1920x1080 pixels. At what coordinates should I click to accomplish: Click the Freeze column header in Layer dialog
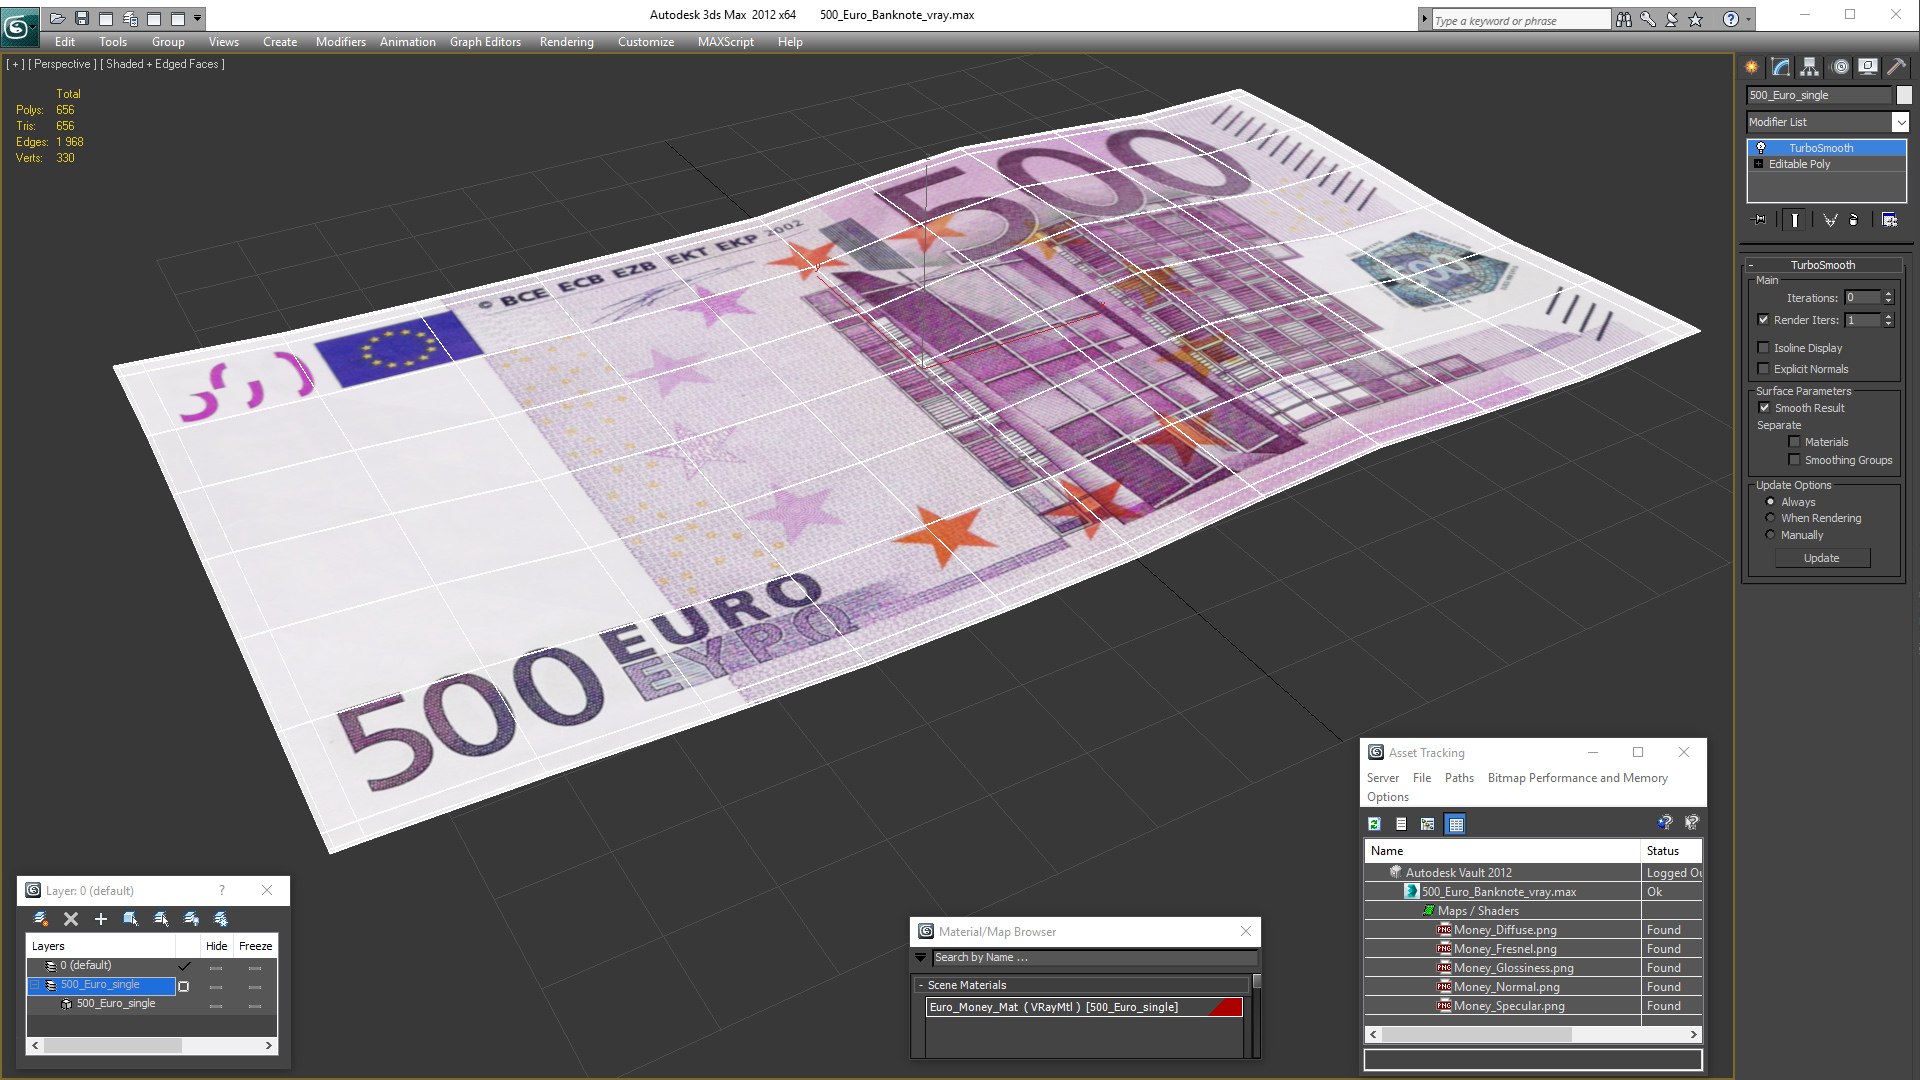coord(255,946)
